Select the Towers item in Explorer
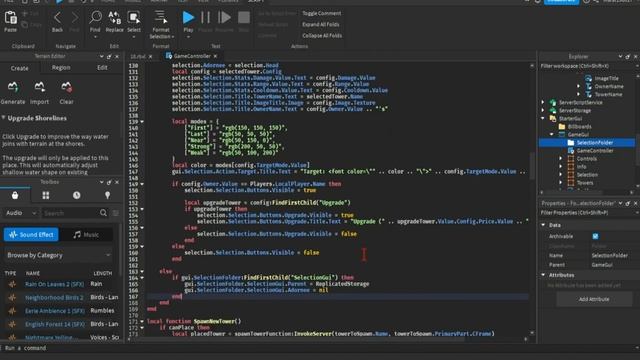Image resolution: width=640 pixels, height=360 pixels. coord(585,182)
